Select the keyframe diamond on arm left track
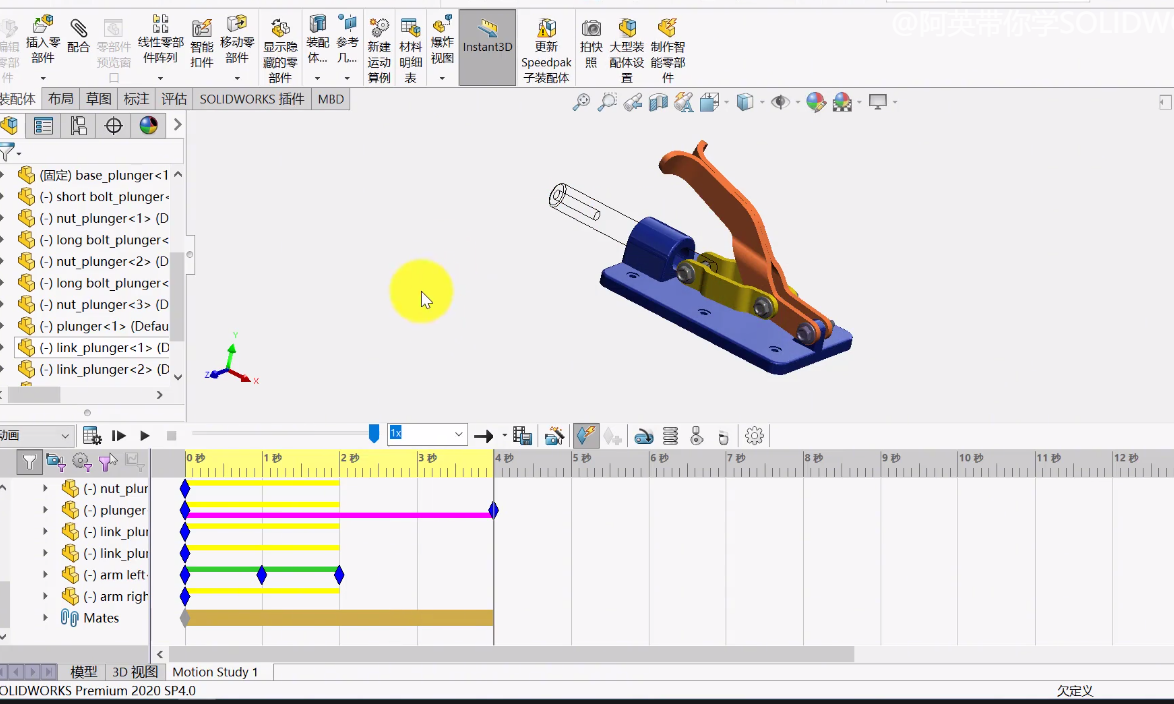 (x=262, y=574)
